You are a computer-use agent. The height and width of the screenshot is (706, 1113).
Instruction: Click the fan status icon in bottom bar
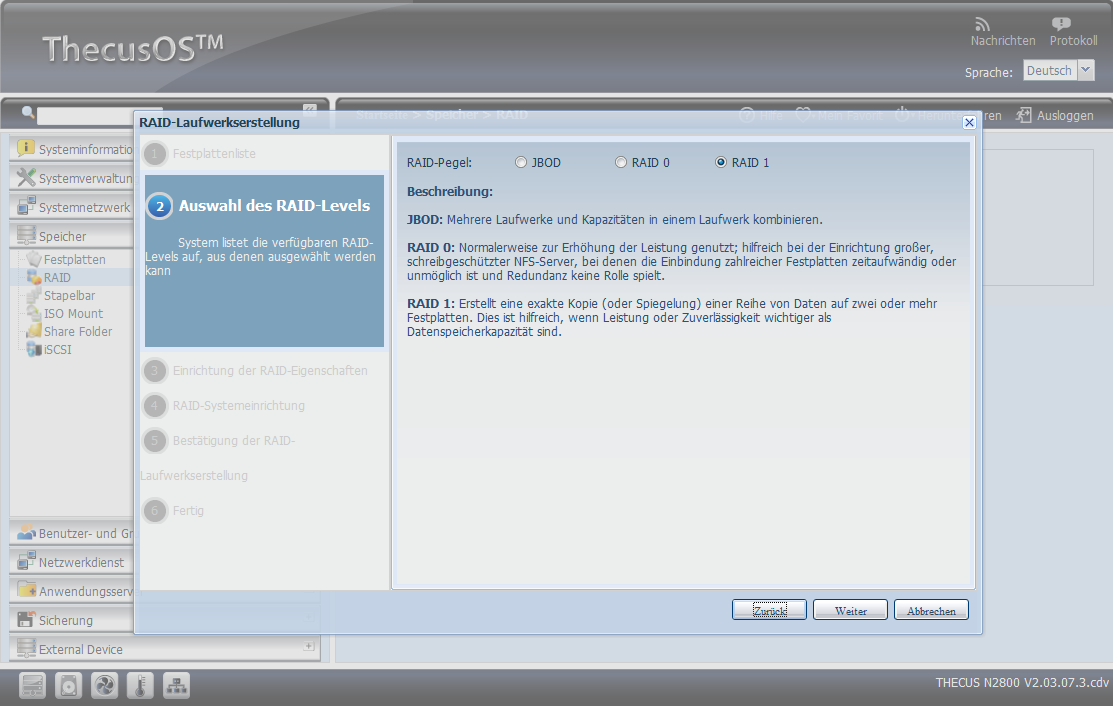(104, 685)
